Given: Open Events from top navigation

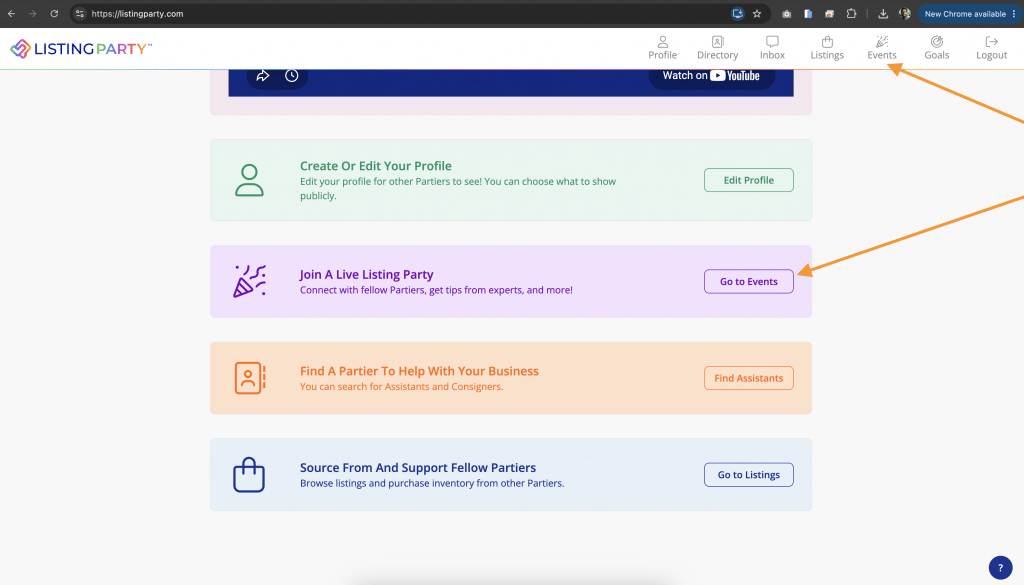Looking at the screenshot, I should (x=882, y=48).
